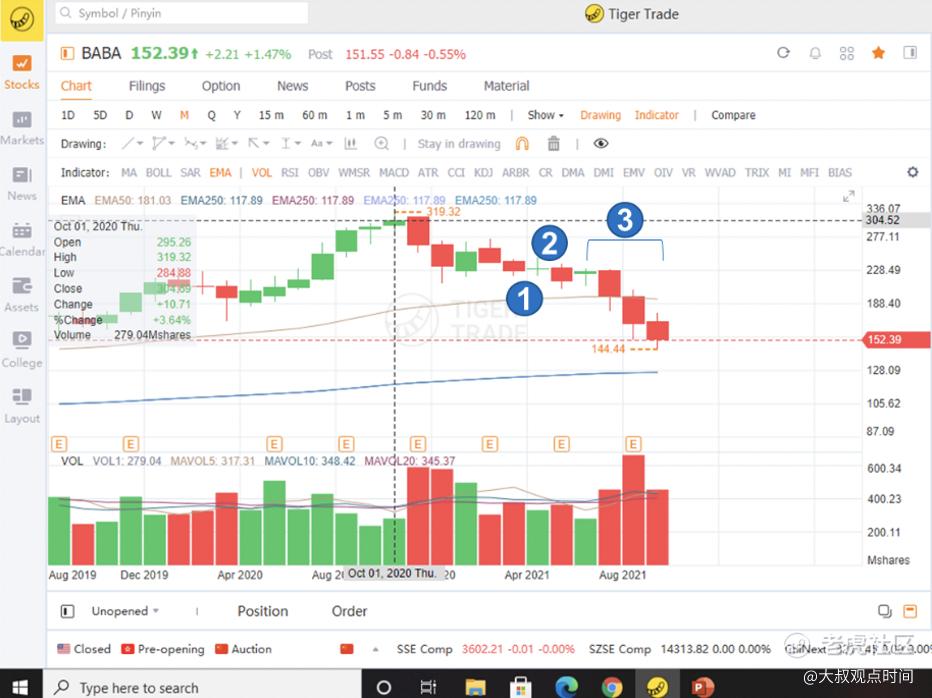932x698 pixels.
Task: Select the 15 m timeframe
Action: (271, 115)
